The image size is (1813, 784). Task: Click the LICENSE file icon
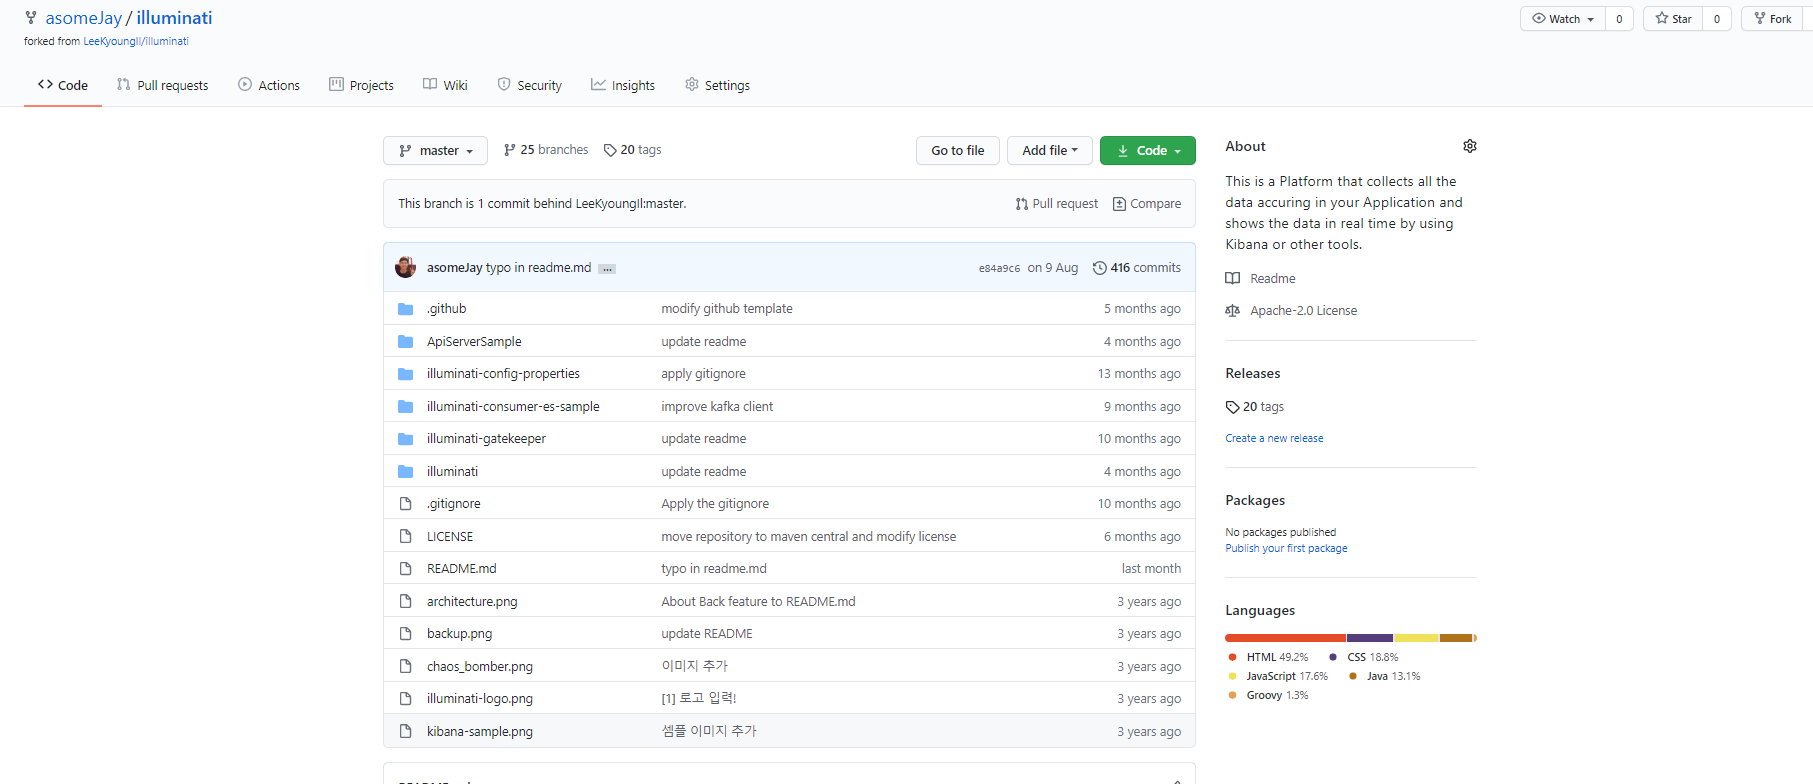tap(405, 536)
